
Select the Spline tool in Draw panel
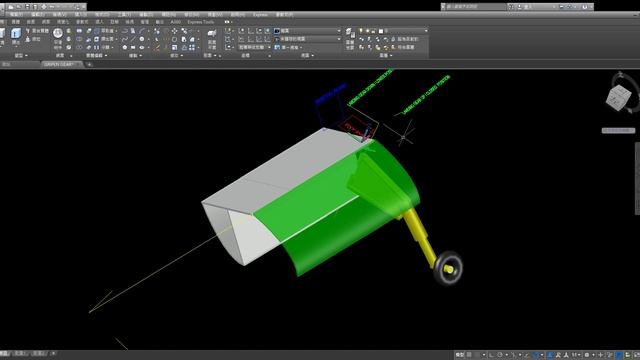pyautogui.click(x=125, y=39)
